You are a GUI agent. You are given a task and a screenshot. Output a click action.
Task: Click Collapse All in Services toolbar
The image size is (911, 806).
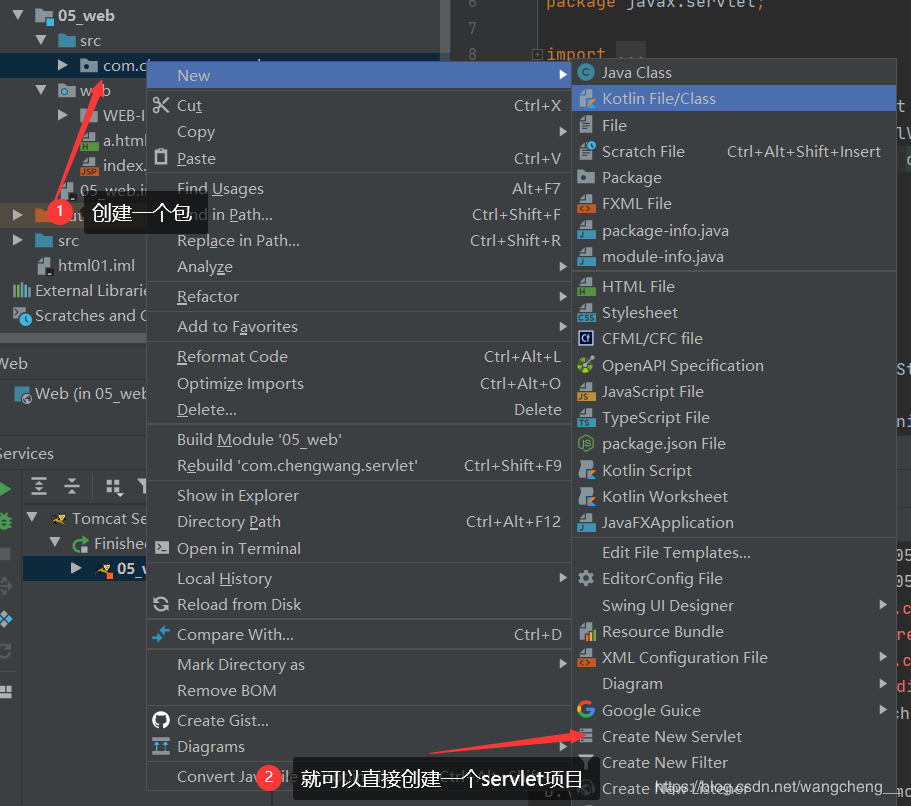tap(72, 486)
